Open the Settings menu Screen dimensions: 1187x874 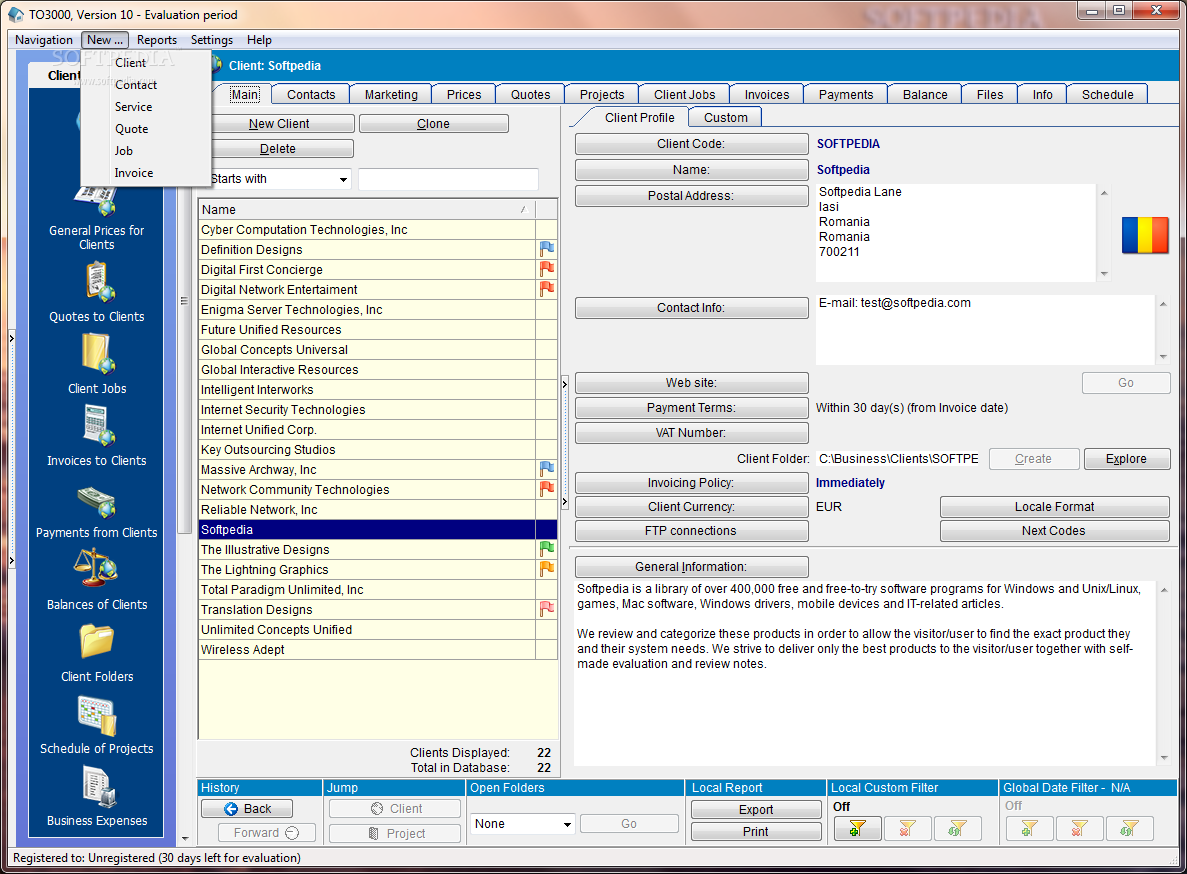click(x=212, y=40)
